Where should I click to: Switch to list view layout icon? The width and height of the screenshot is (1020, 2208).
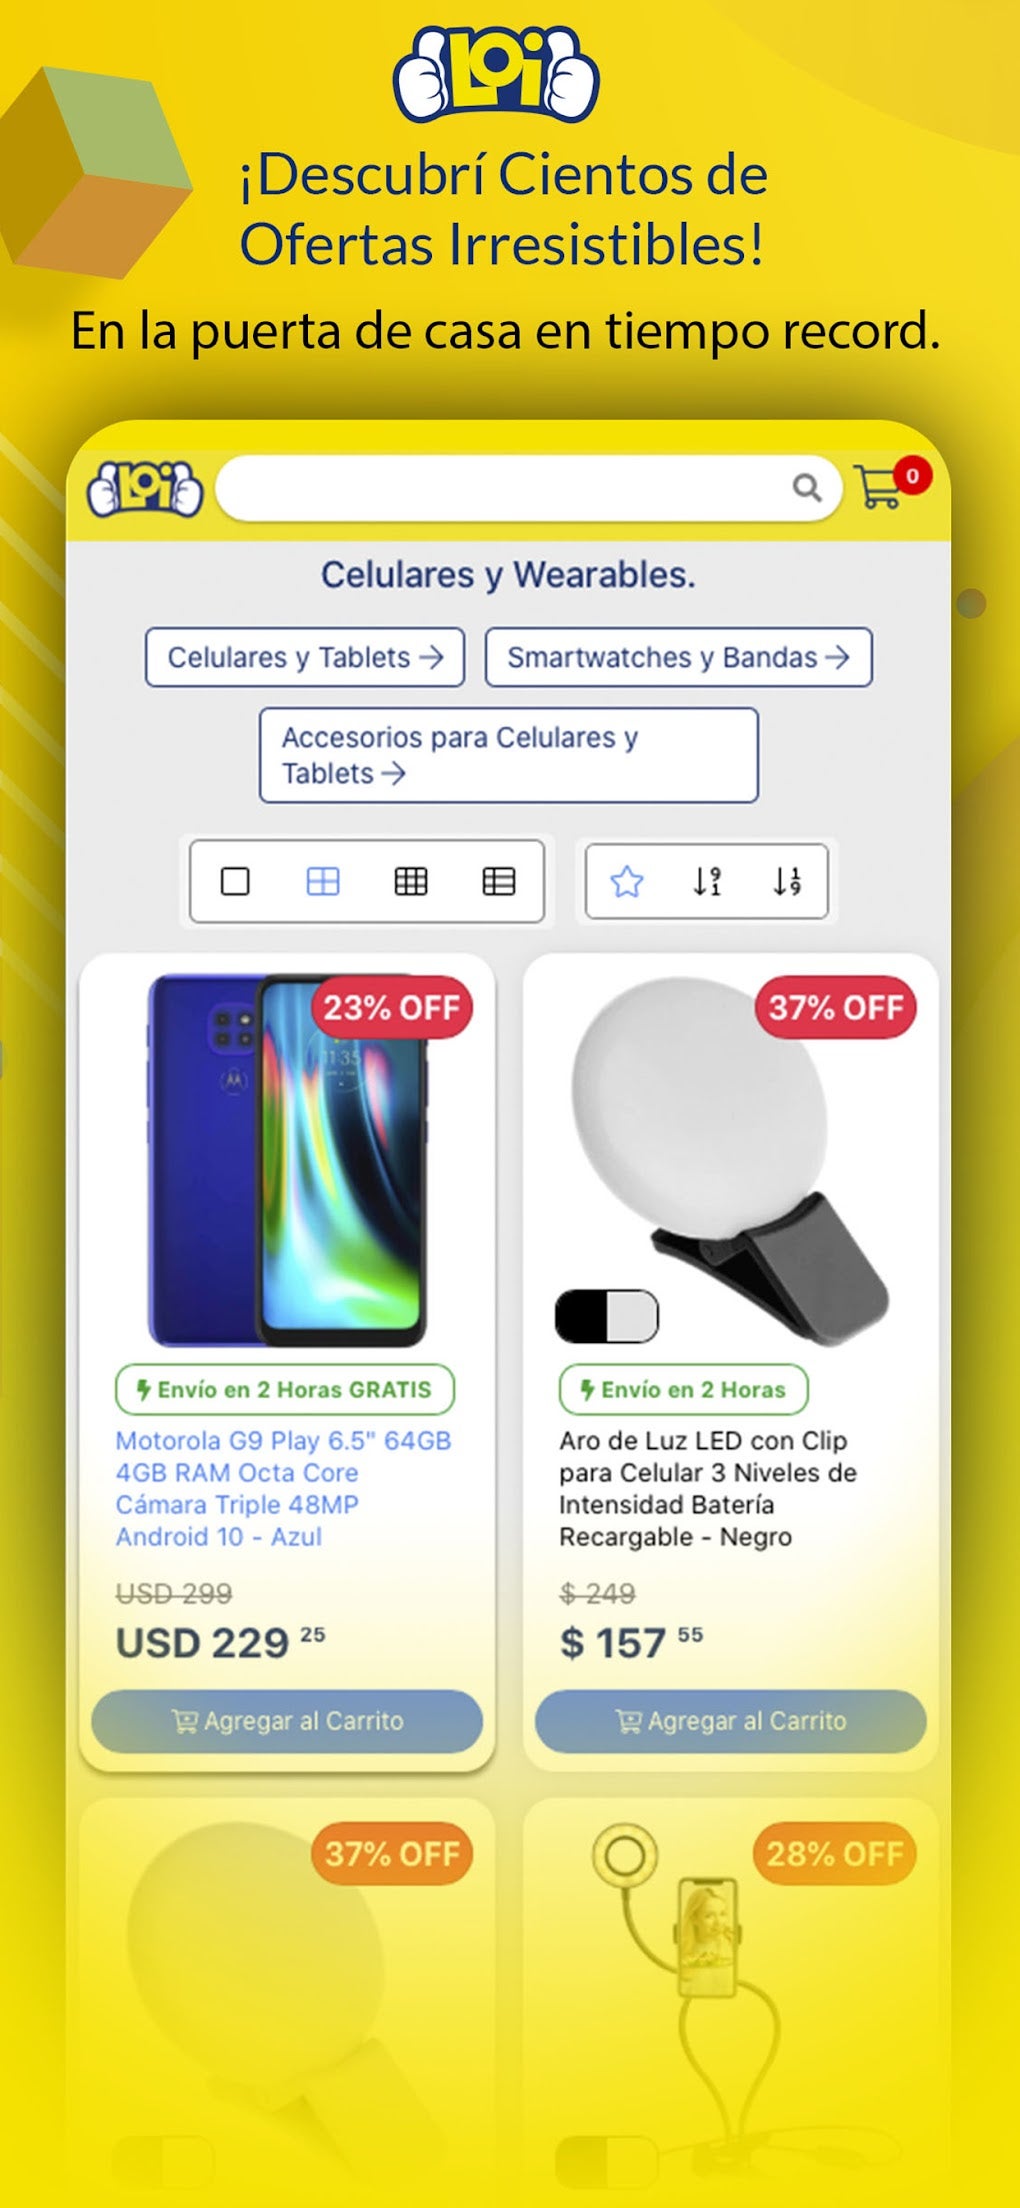(499, 881)
